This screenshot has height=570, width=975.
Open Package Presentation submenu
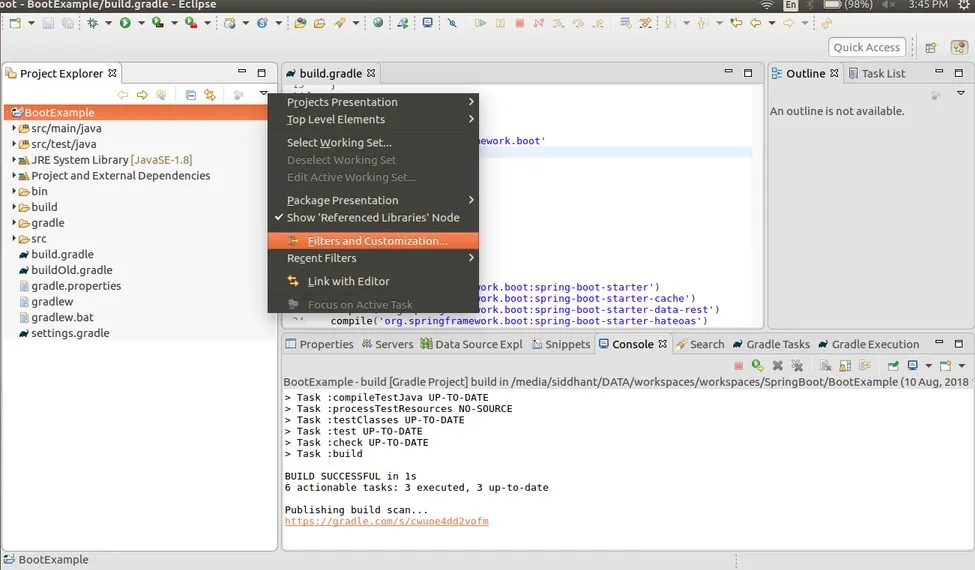372,200
